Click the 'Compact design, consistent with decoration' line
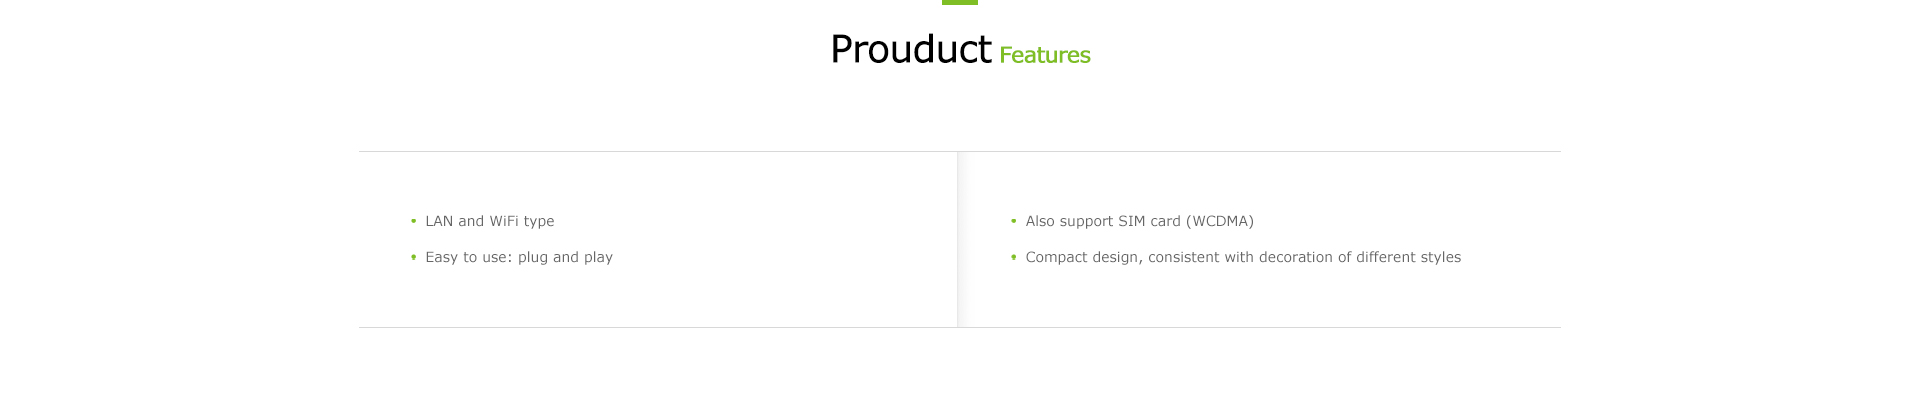 pyautogui.click(x=1243, y=257)
